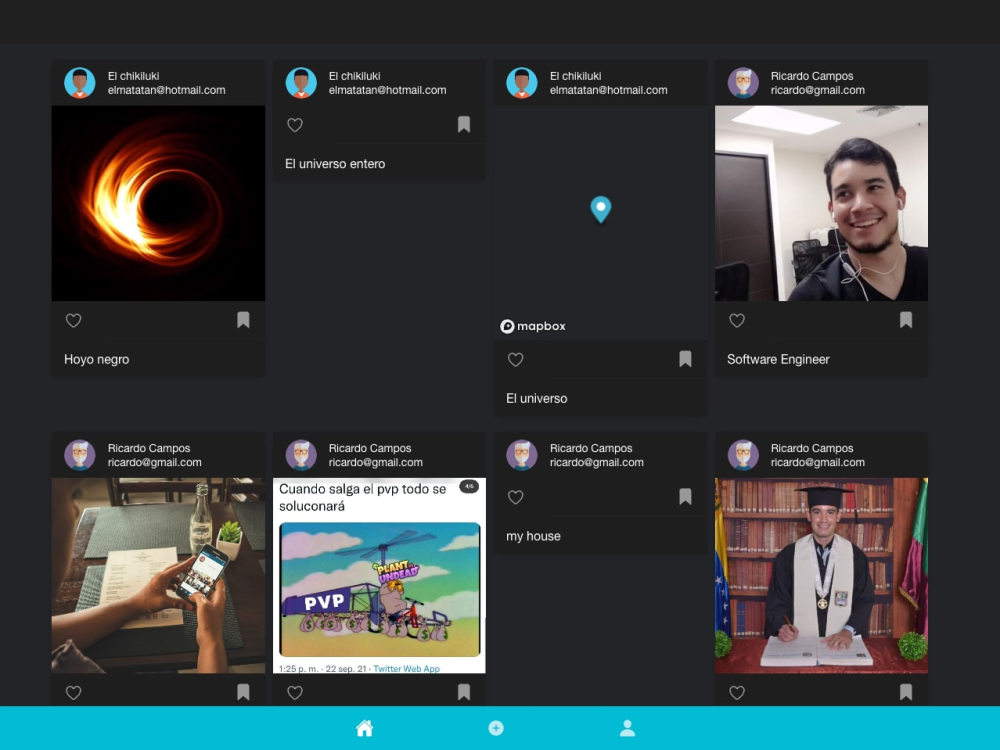
Task: Click 'Software Engineer' caption
Action: click(778, 360)
